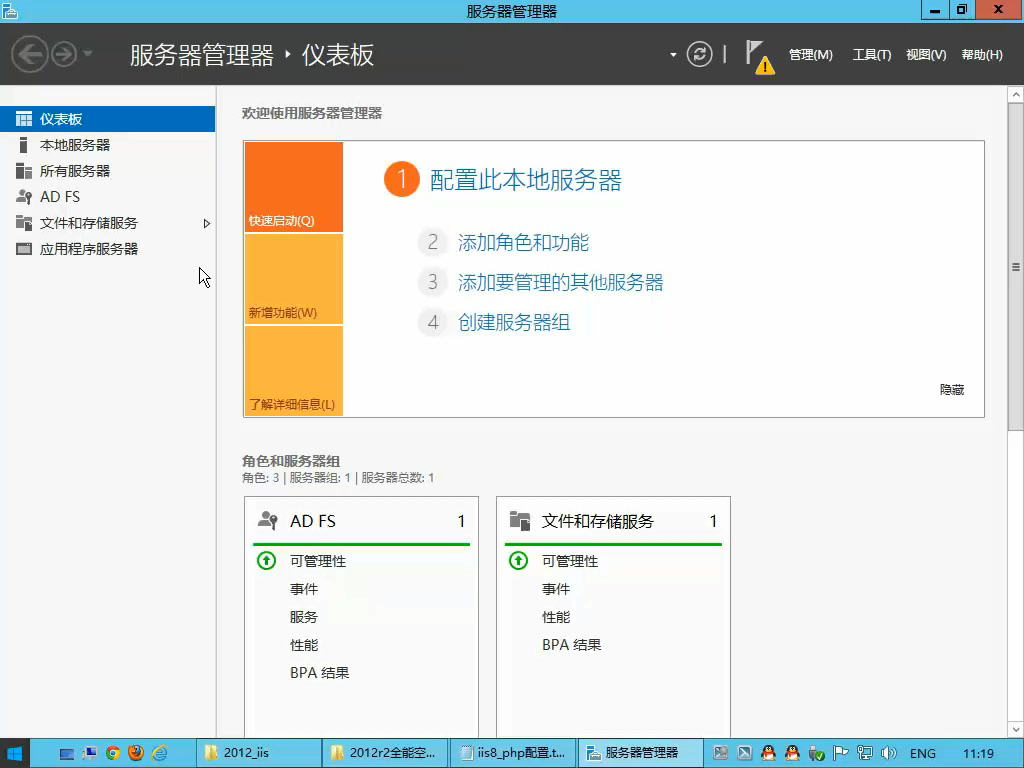The image size is (1024, 768).
Task: Expand the 文件和存储服务 sidebar arrow
Action: click(207, 223)
